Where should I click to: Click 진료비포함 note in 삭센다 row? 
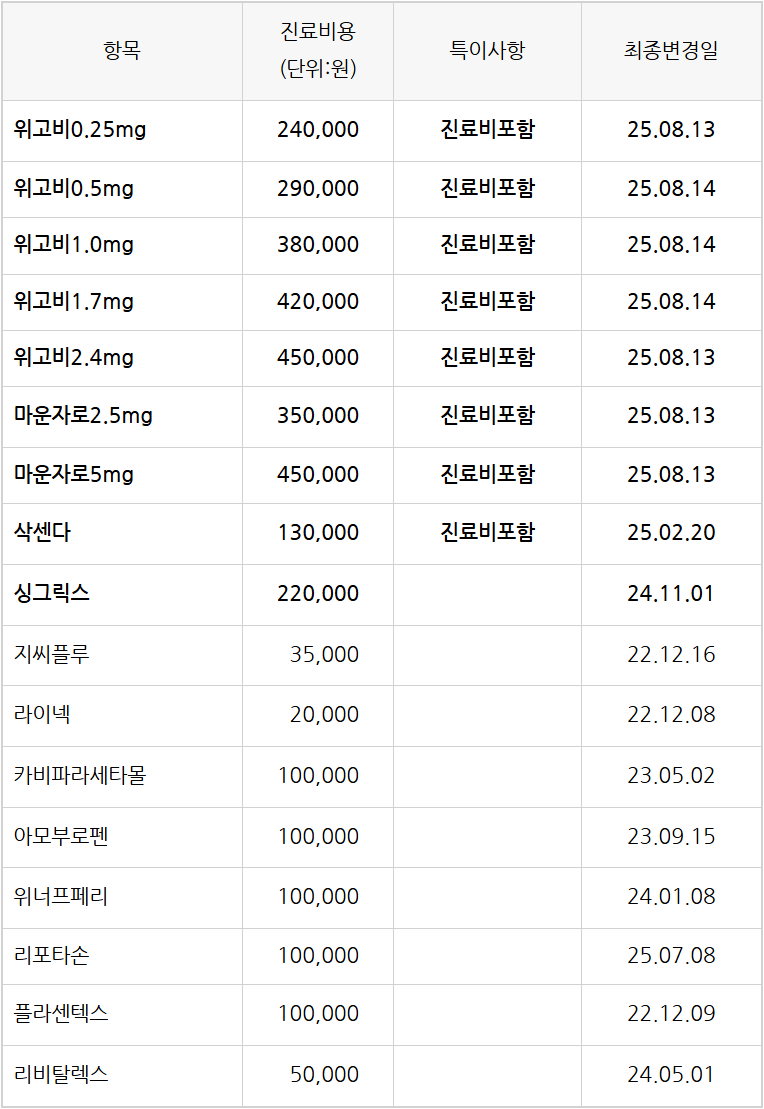tap(487, 532)
